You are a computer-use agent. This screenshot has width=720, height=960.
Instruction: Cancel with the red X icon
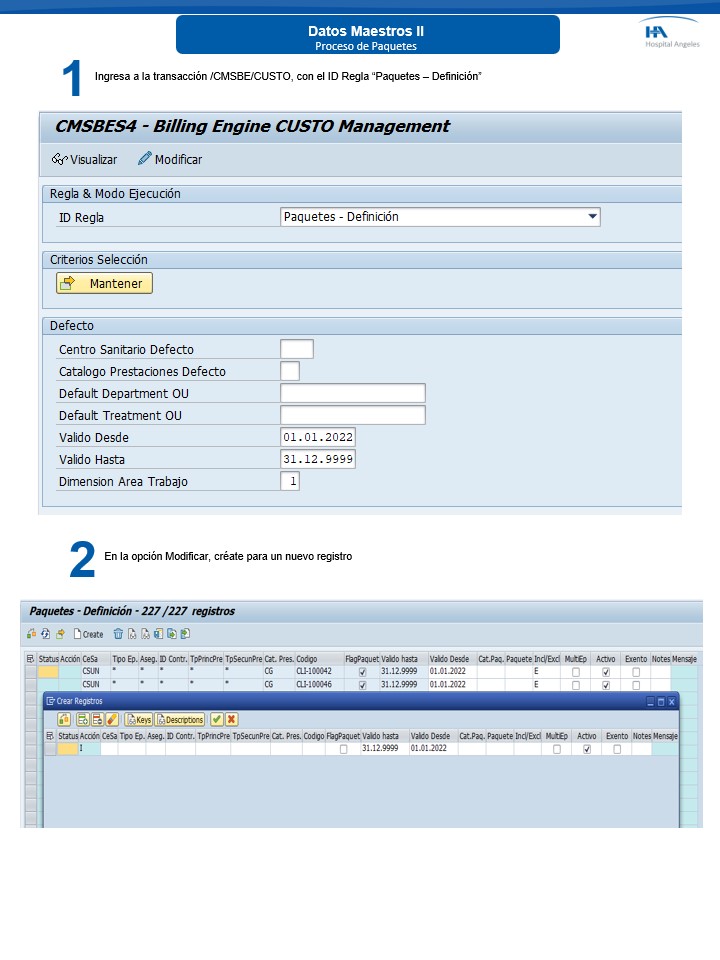[x=231, y=719]
